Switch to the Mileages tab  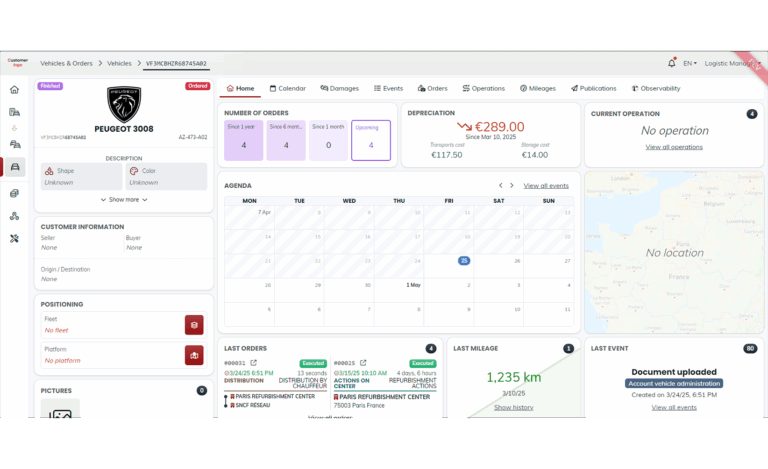(x=538, y=88)
